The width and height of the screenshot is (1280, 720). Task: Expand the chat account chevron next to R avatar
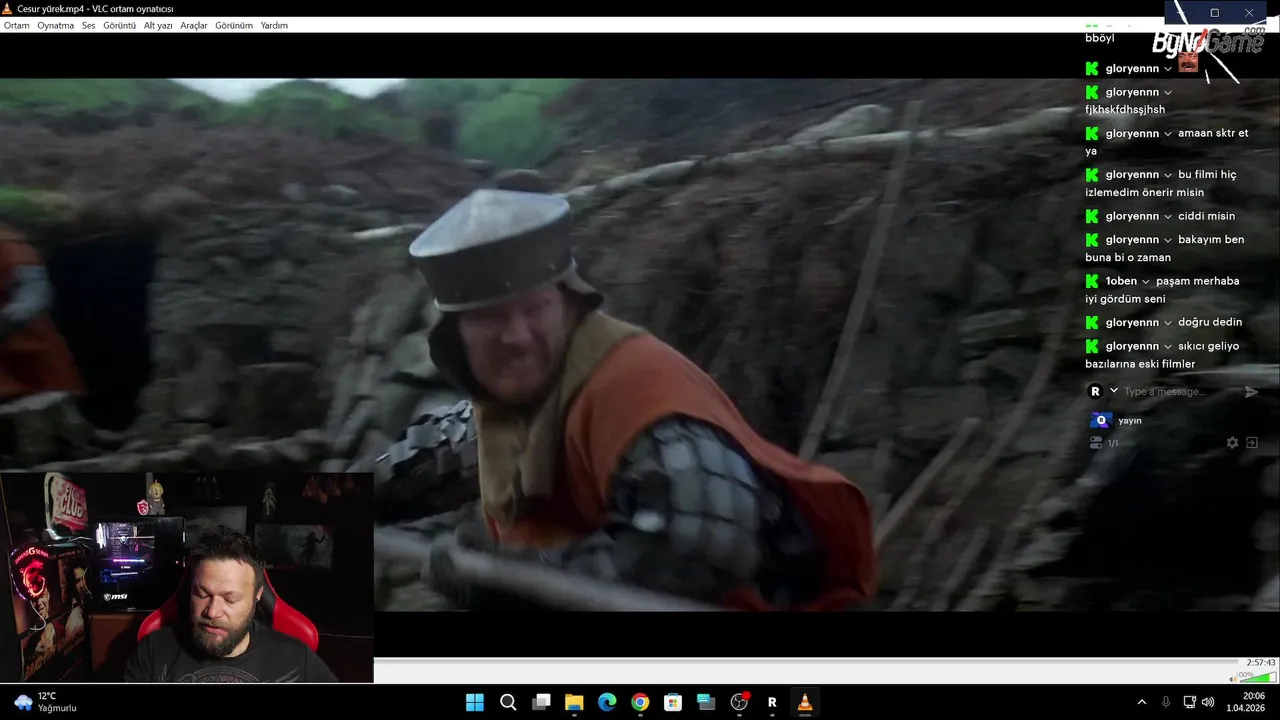click(1114, 391)
